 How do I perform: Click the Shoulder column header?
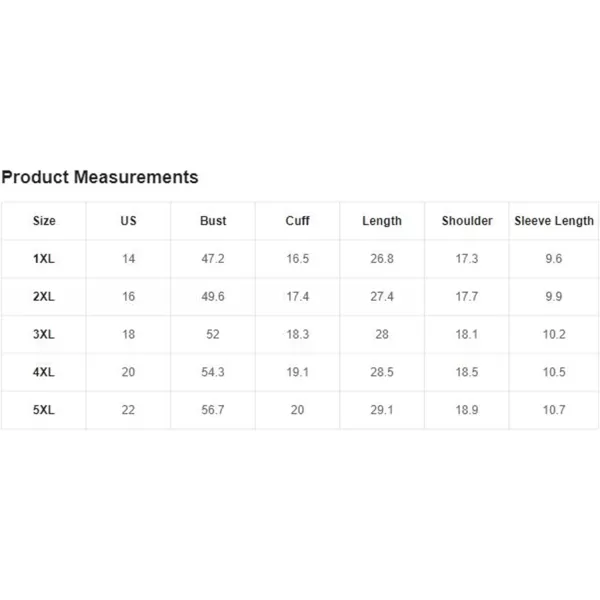click(467, 221)
